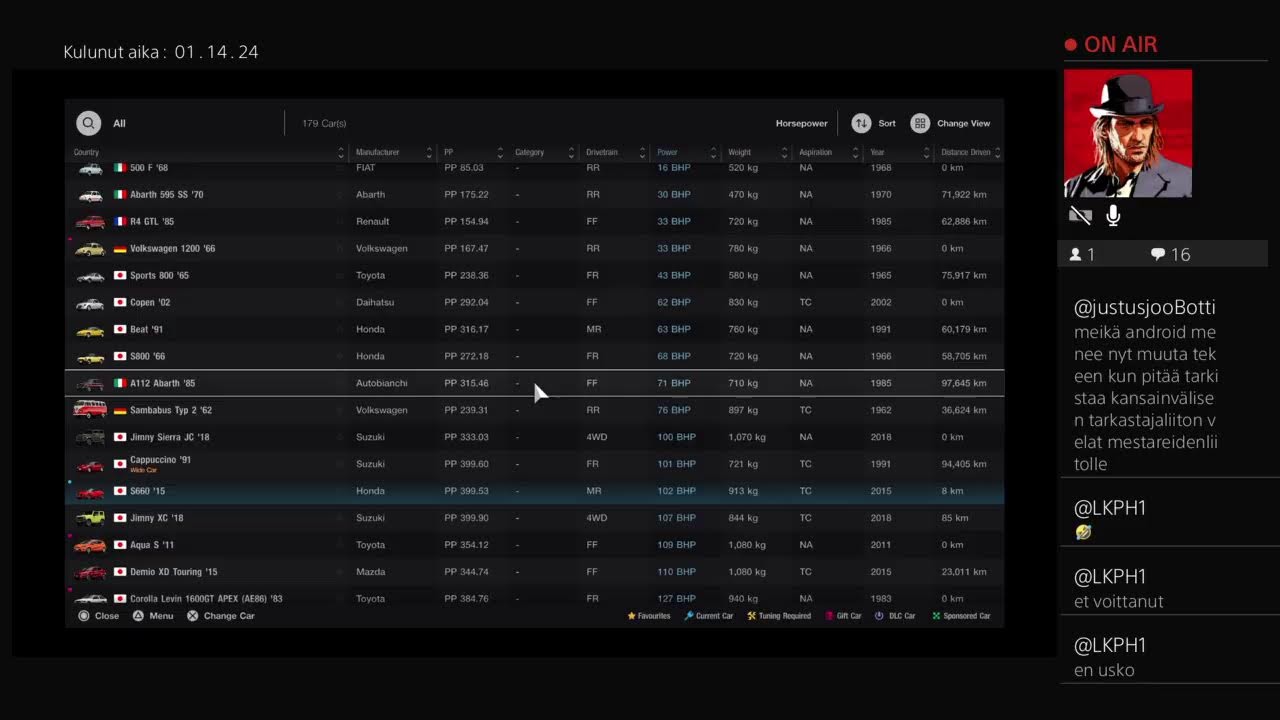Click the Current Car legend icon
This screenshot has height=720, width=1280.
(x=688, y=616)
